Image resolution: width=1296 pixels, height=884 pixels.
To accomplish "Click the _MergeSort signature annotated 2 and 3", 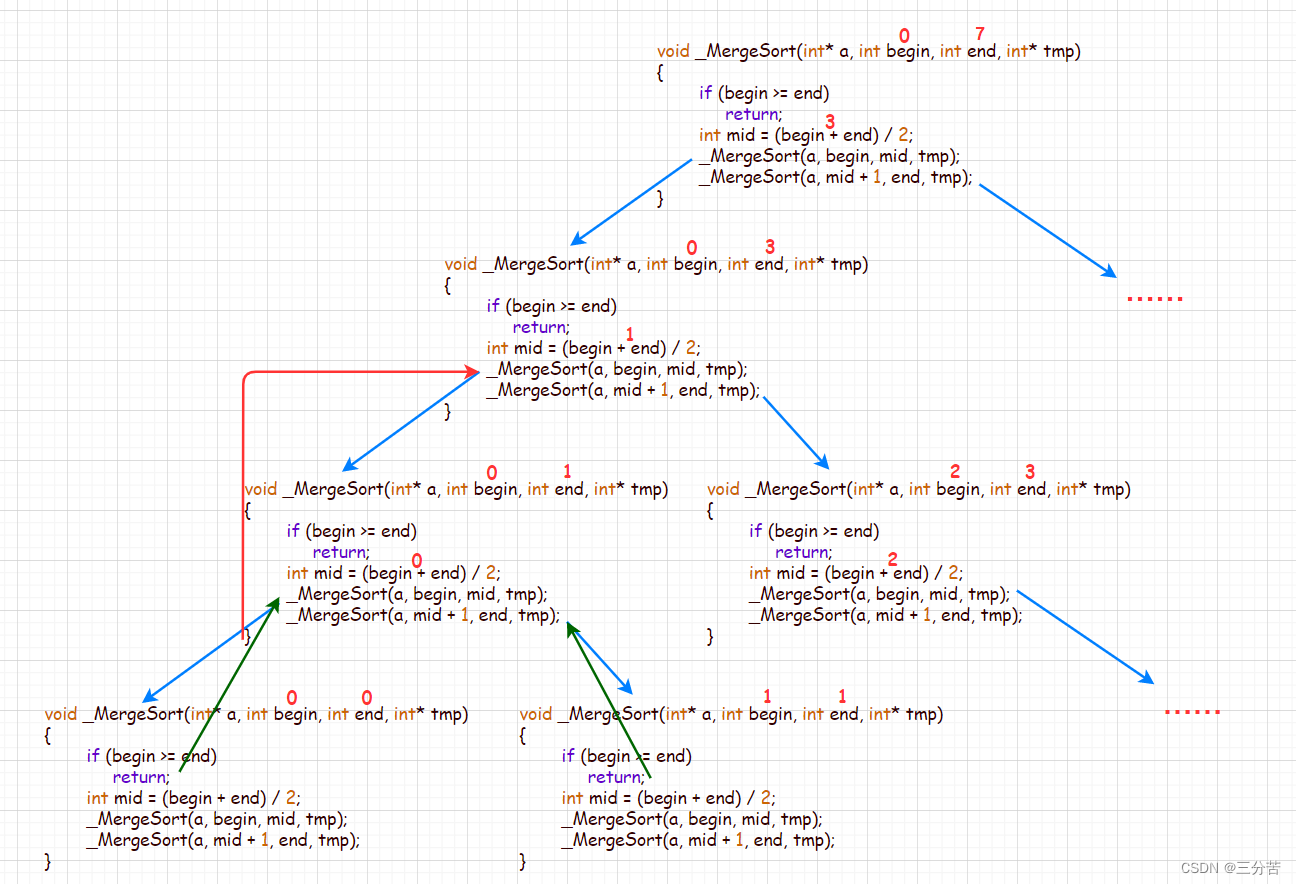I will [919, 489].
